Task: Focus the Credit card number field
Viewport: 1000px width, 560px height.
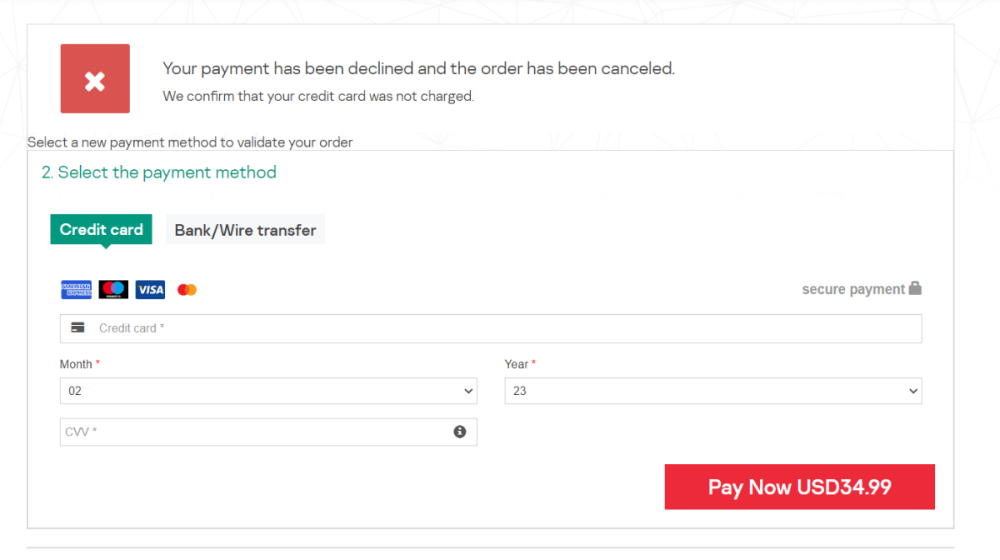Action: click(500, 328)
